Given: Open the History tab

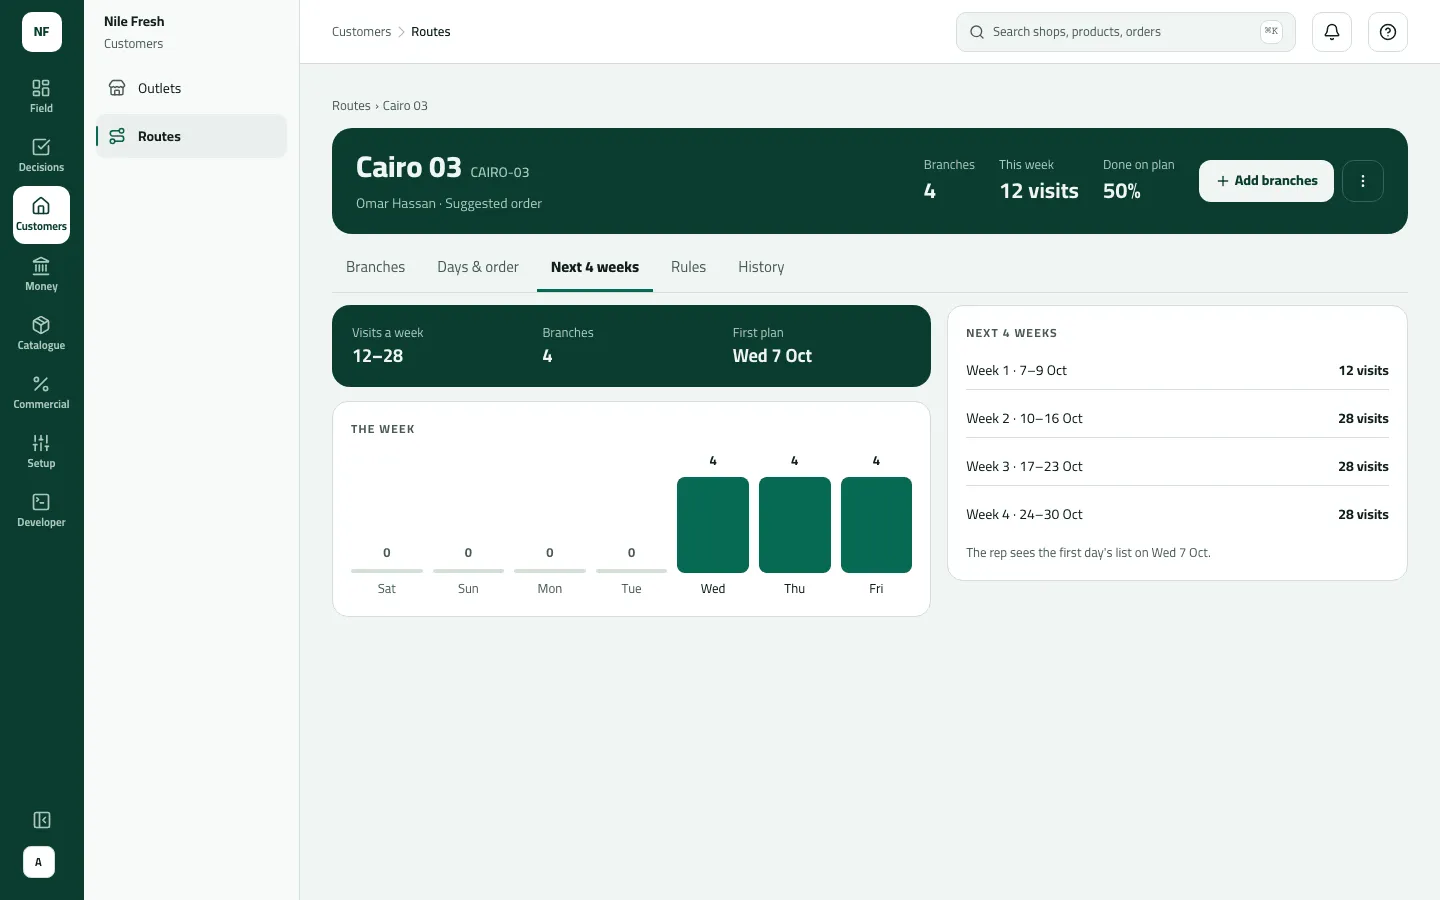Looking at the screenshot, I should (x=761, y=267).
